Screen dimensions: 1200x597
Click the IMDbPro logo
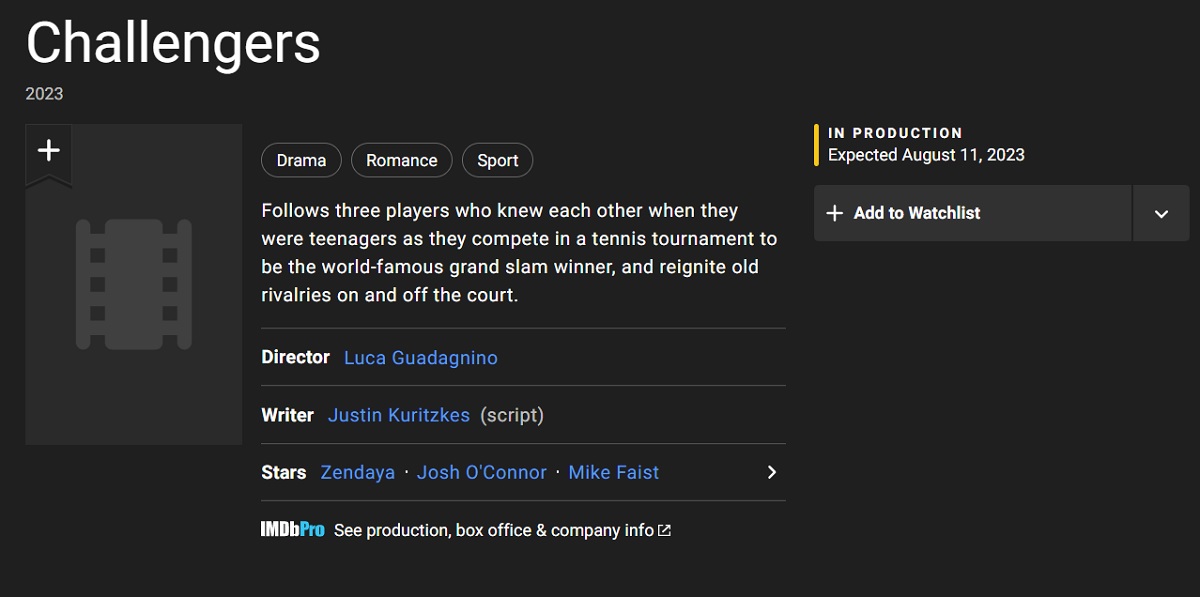coord(293,530)
